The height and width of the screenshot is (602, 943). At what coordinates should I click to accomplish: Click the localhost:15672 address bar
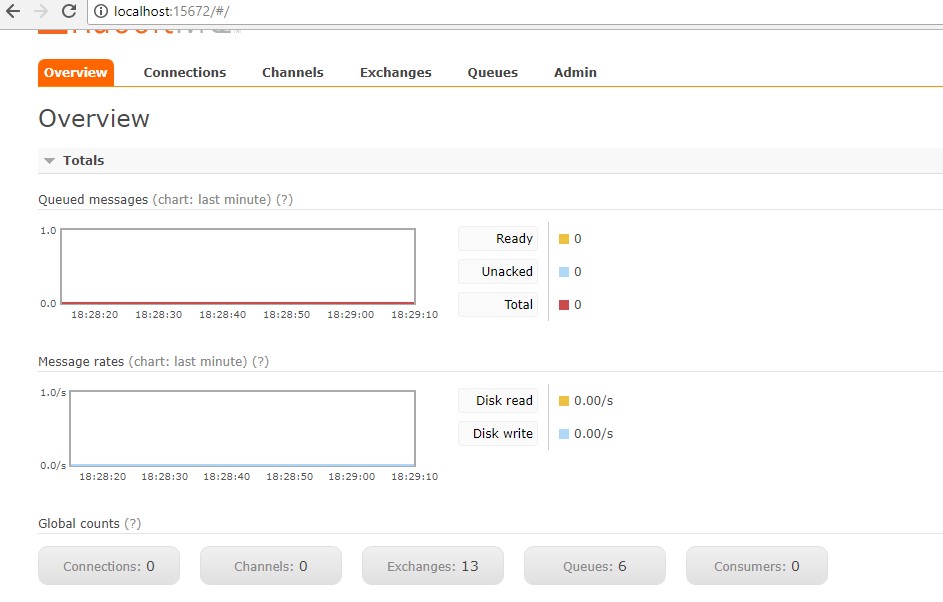[517, 11]
